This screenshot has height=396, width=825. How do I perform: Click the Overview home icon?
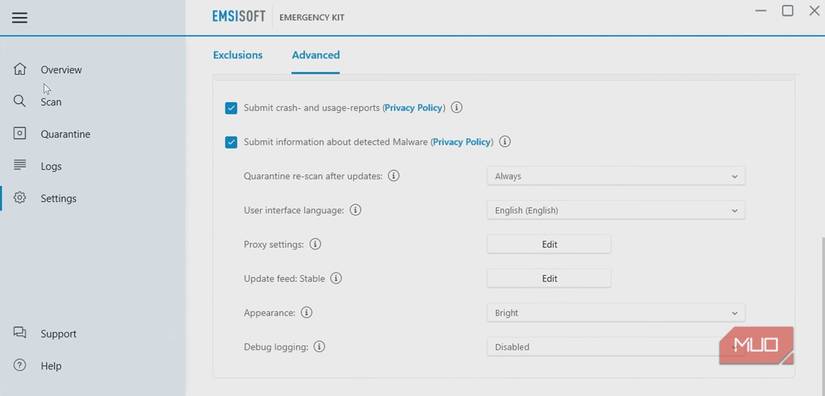[19, 69]
